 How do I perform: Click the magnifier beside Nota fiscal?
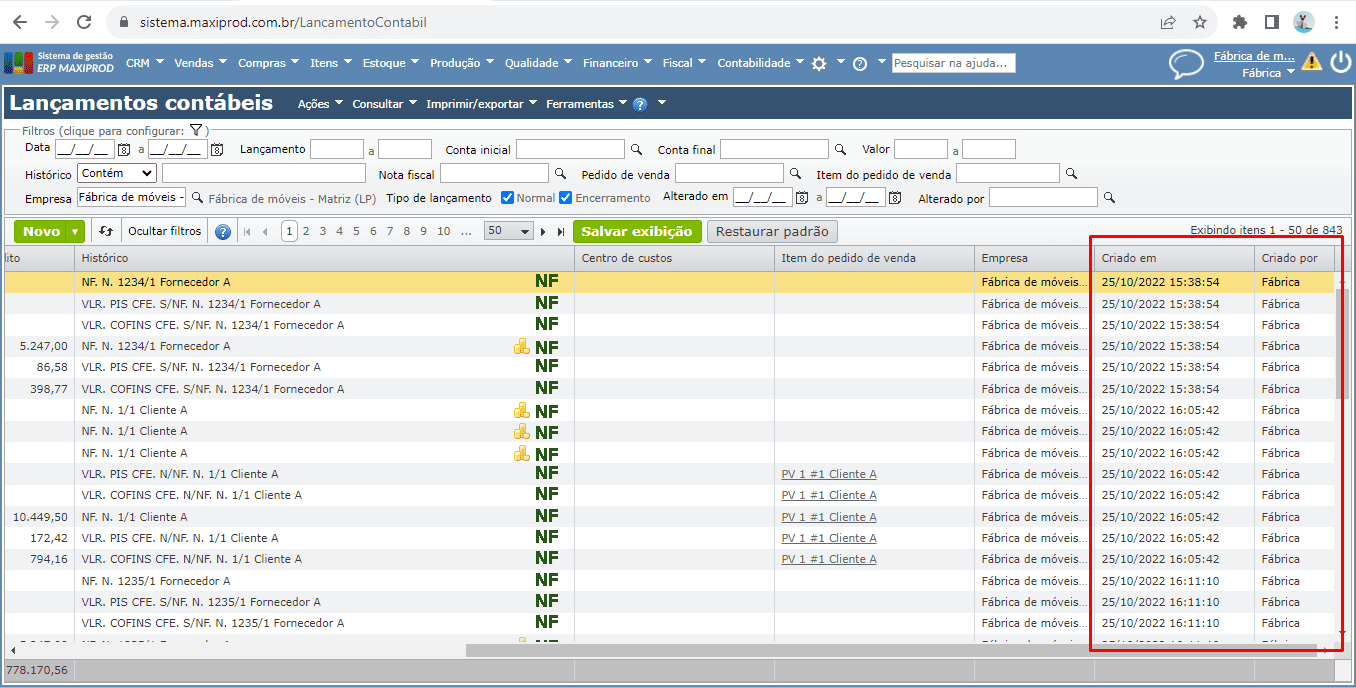(x=560, y=174)
